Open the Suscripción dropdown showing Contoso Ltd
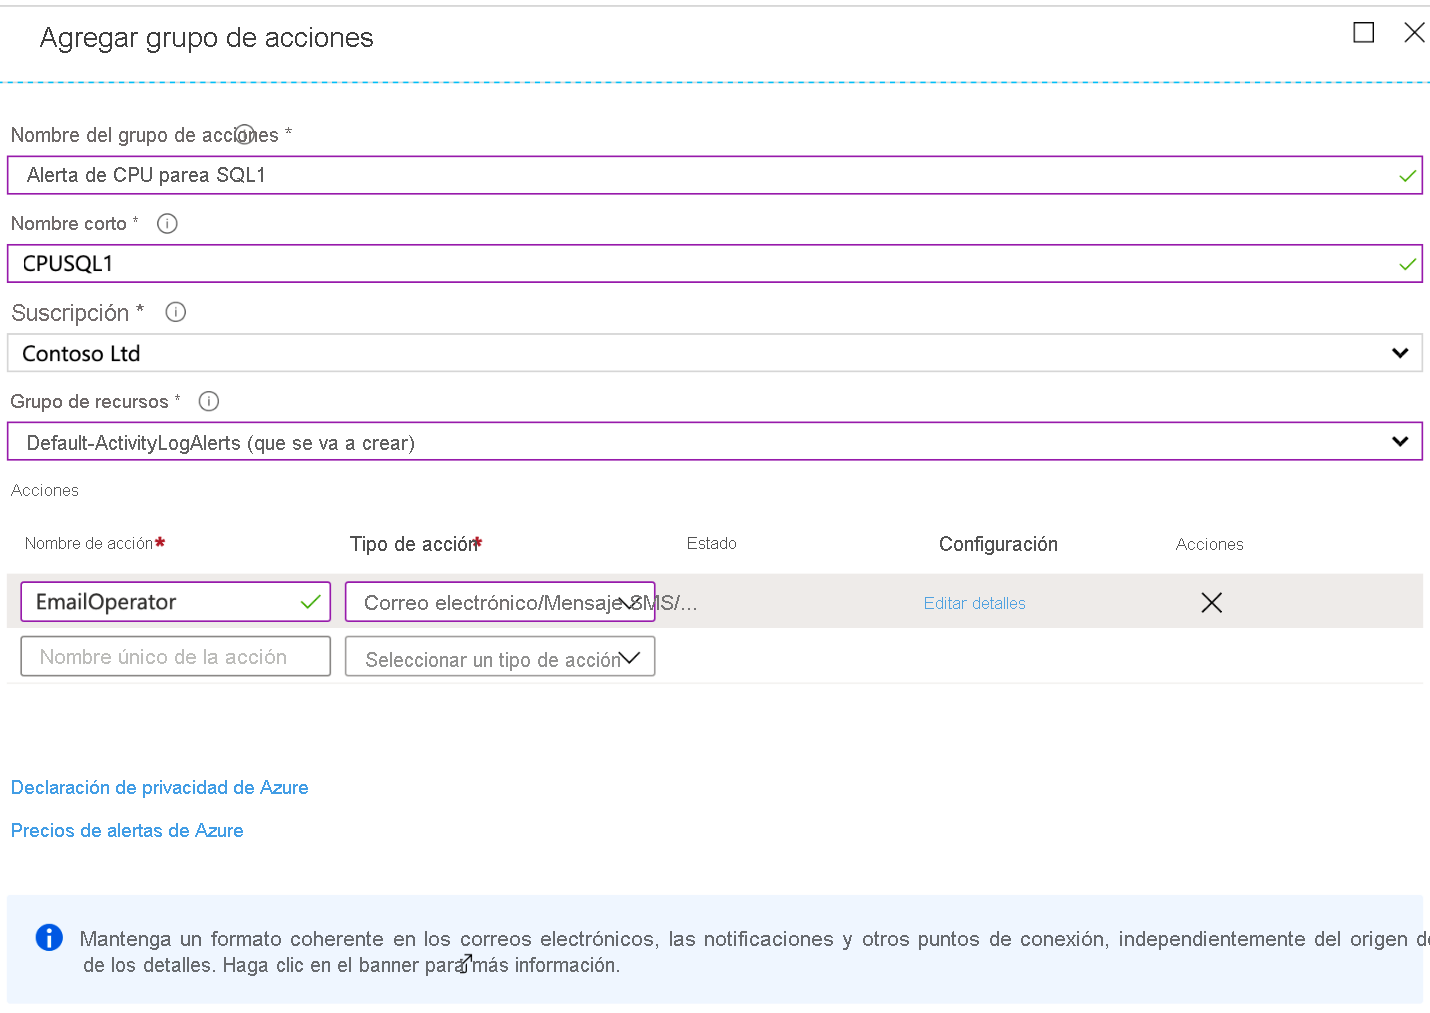The height and width of the screenshot is (1013, 1430). [x=715, y=353]
